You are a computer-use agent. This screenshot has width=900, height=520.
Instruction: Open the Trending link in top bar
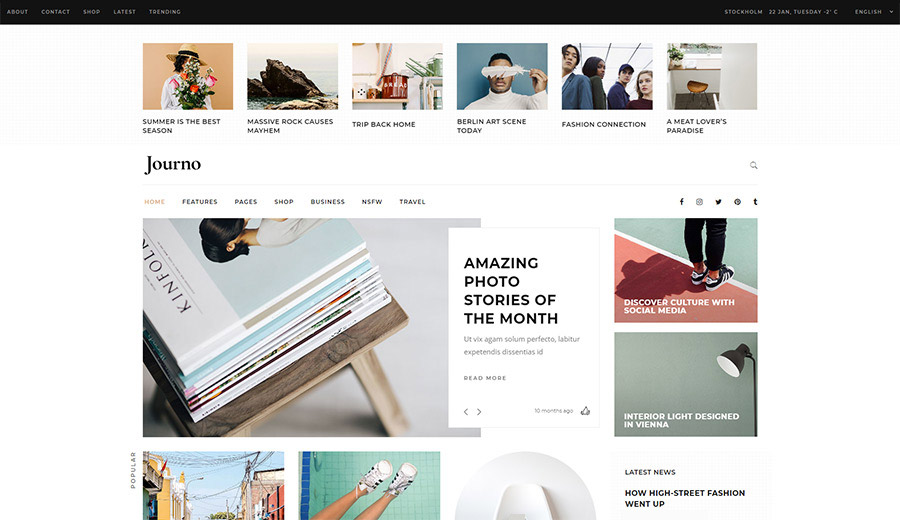(165, 11)
